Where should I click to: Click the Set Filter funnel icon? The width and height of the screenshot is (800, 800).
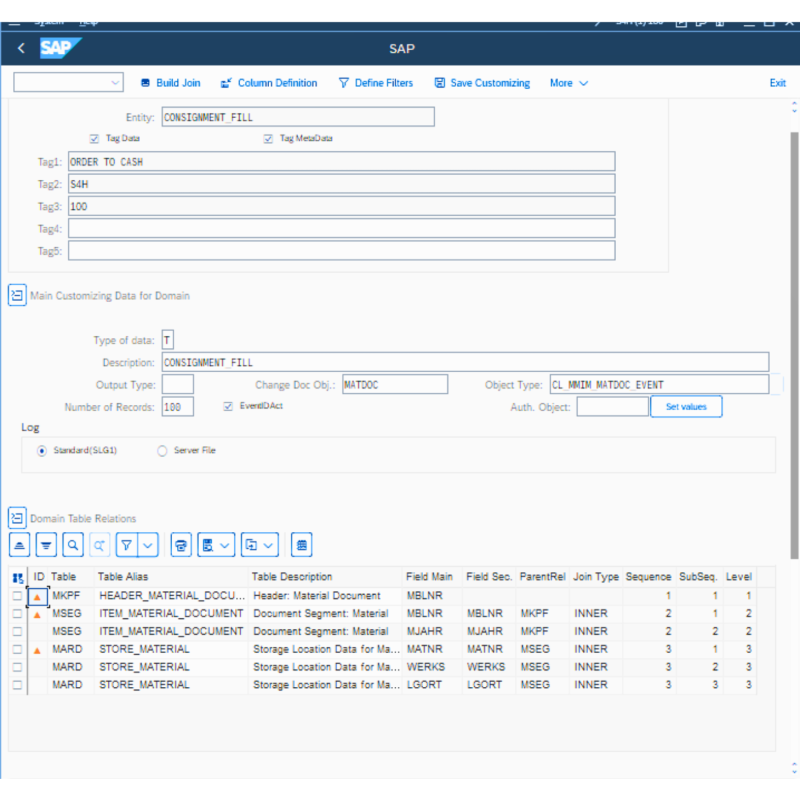pos(127,545)
